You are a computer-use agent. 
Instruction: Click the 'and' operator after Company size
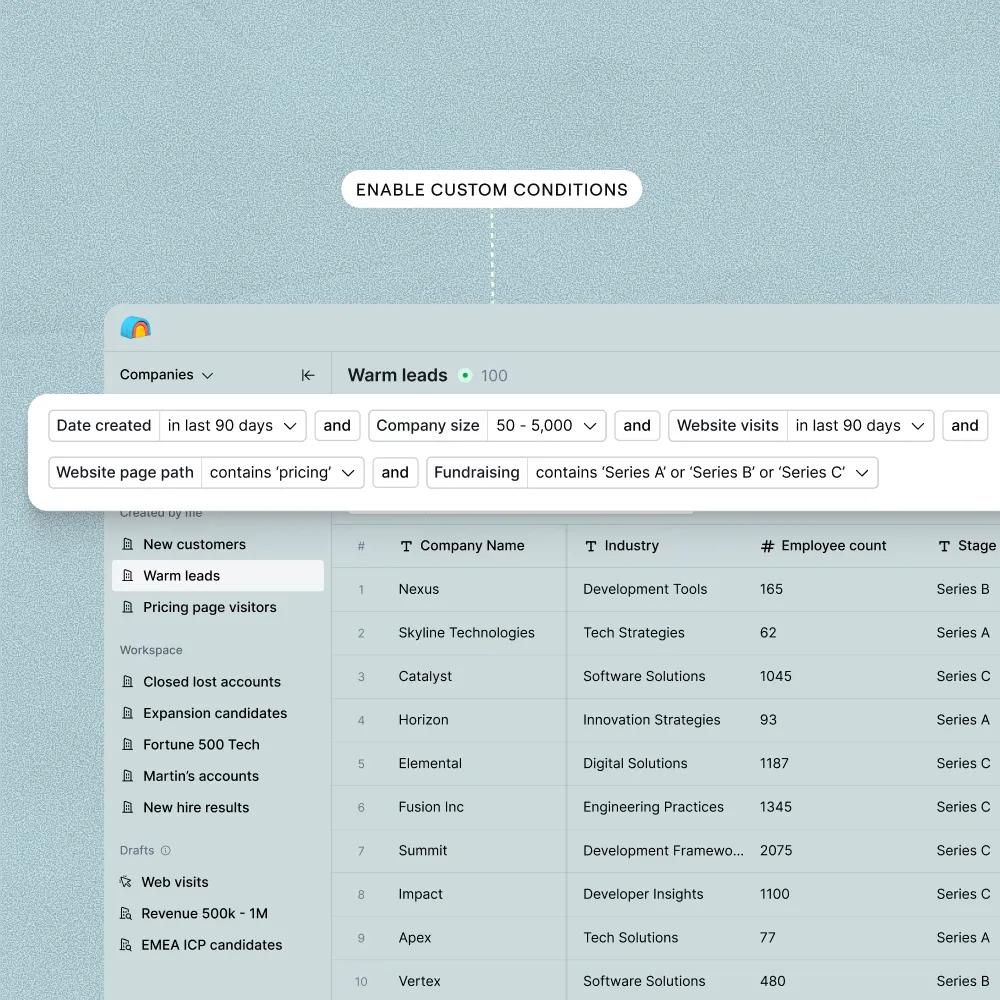(637, 425)
